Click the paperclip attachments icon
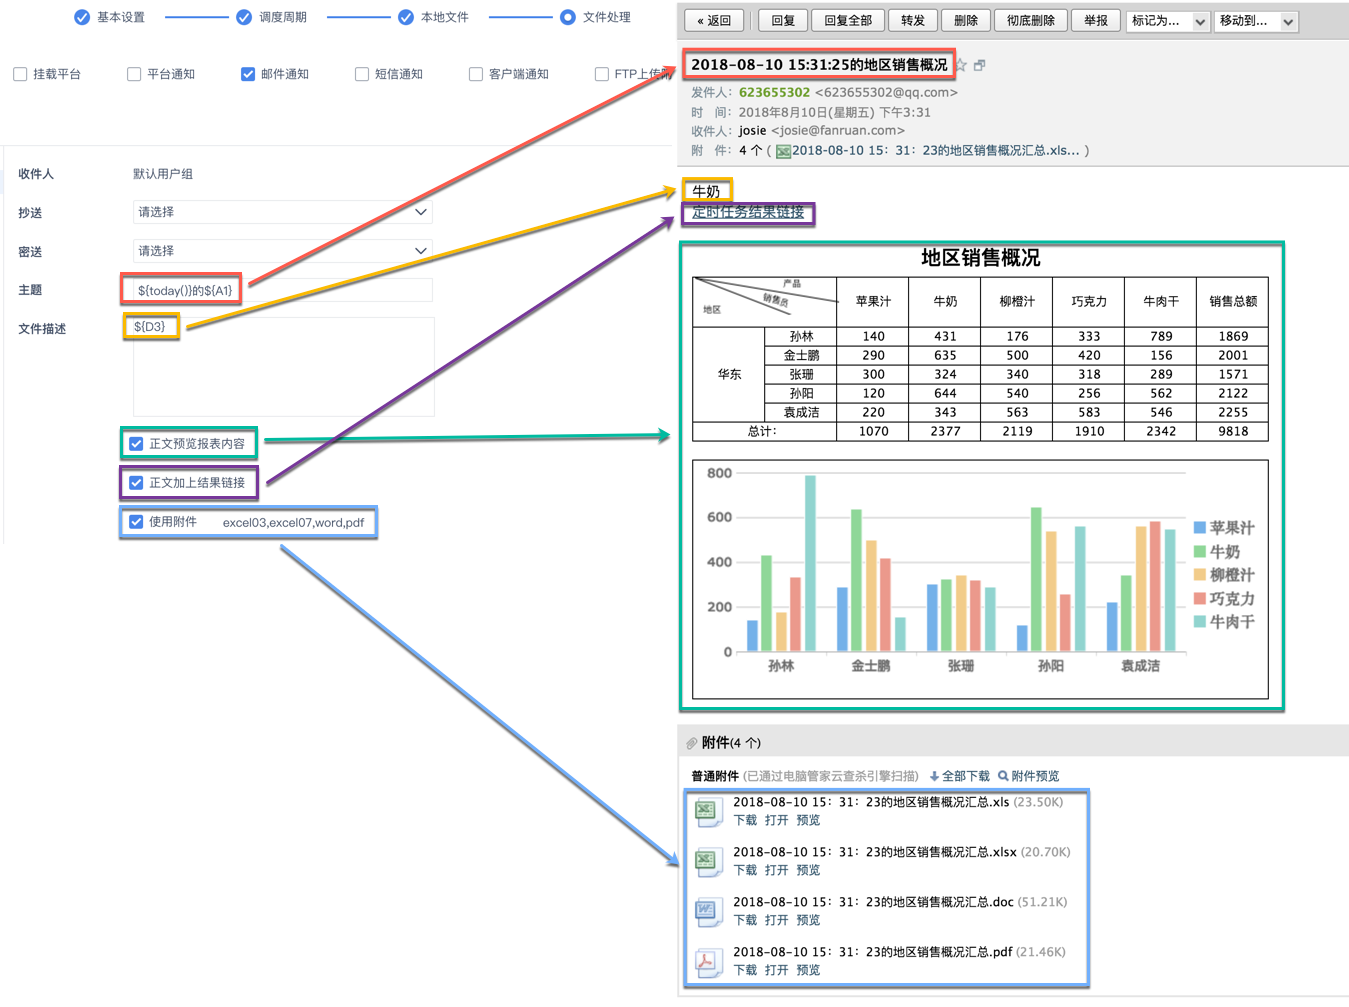 (692, 743)
